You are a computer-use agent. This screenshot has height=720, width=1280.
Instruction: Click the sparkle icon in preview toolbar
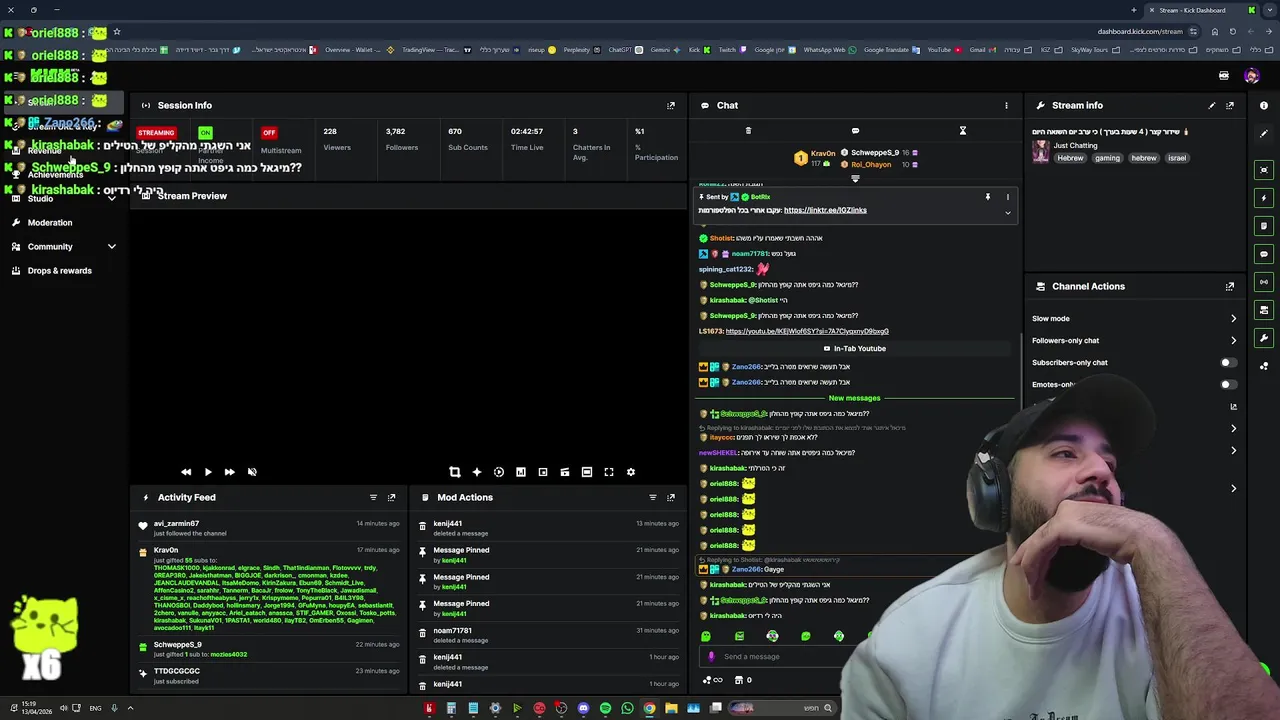point(477,472)
